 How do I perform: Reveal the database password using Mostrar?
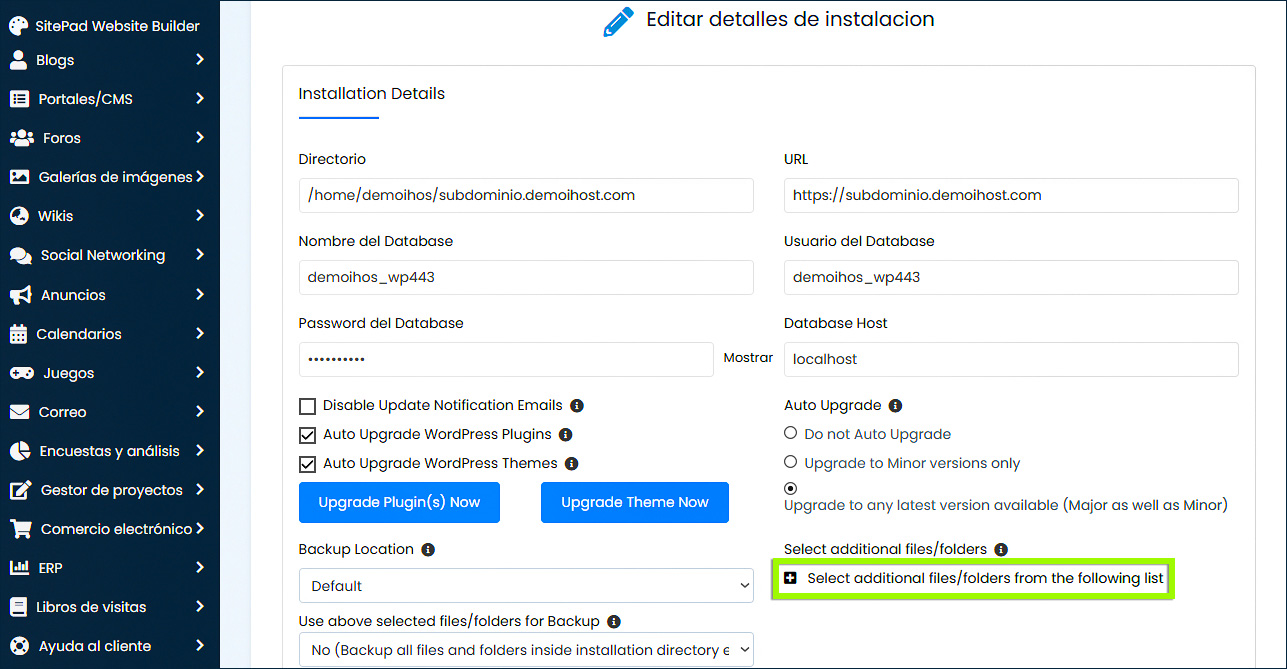[x=747, y=356]
